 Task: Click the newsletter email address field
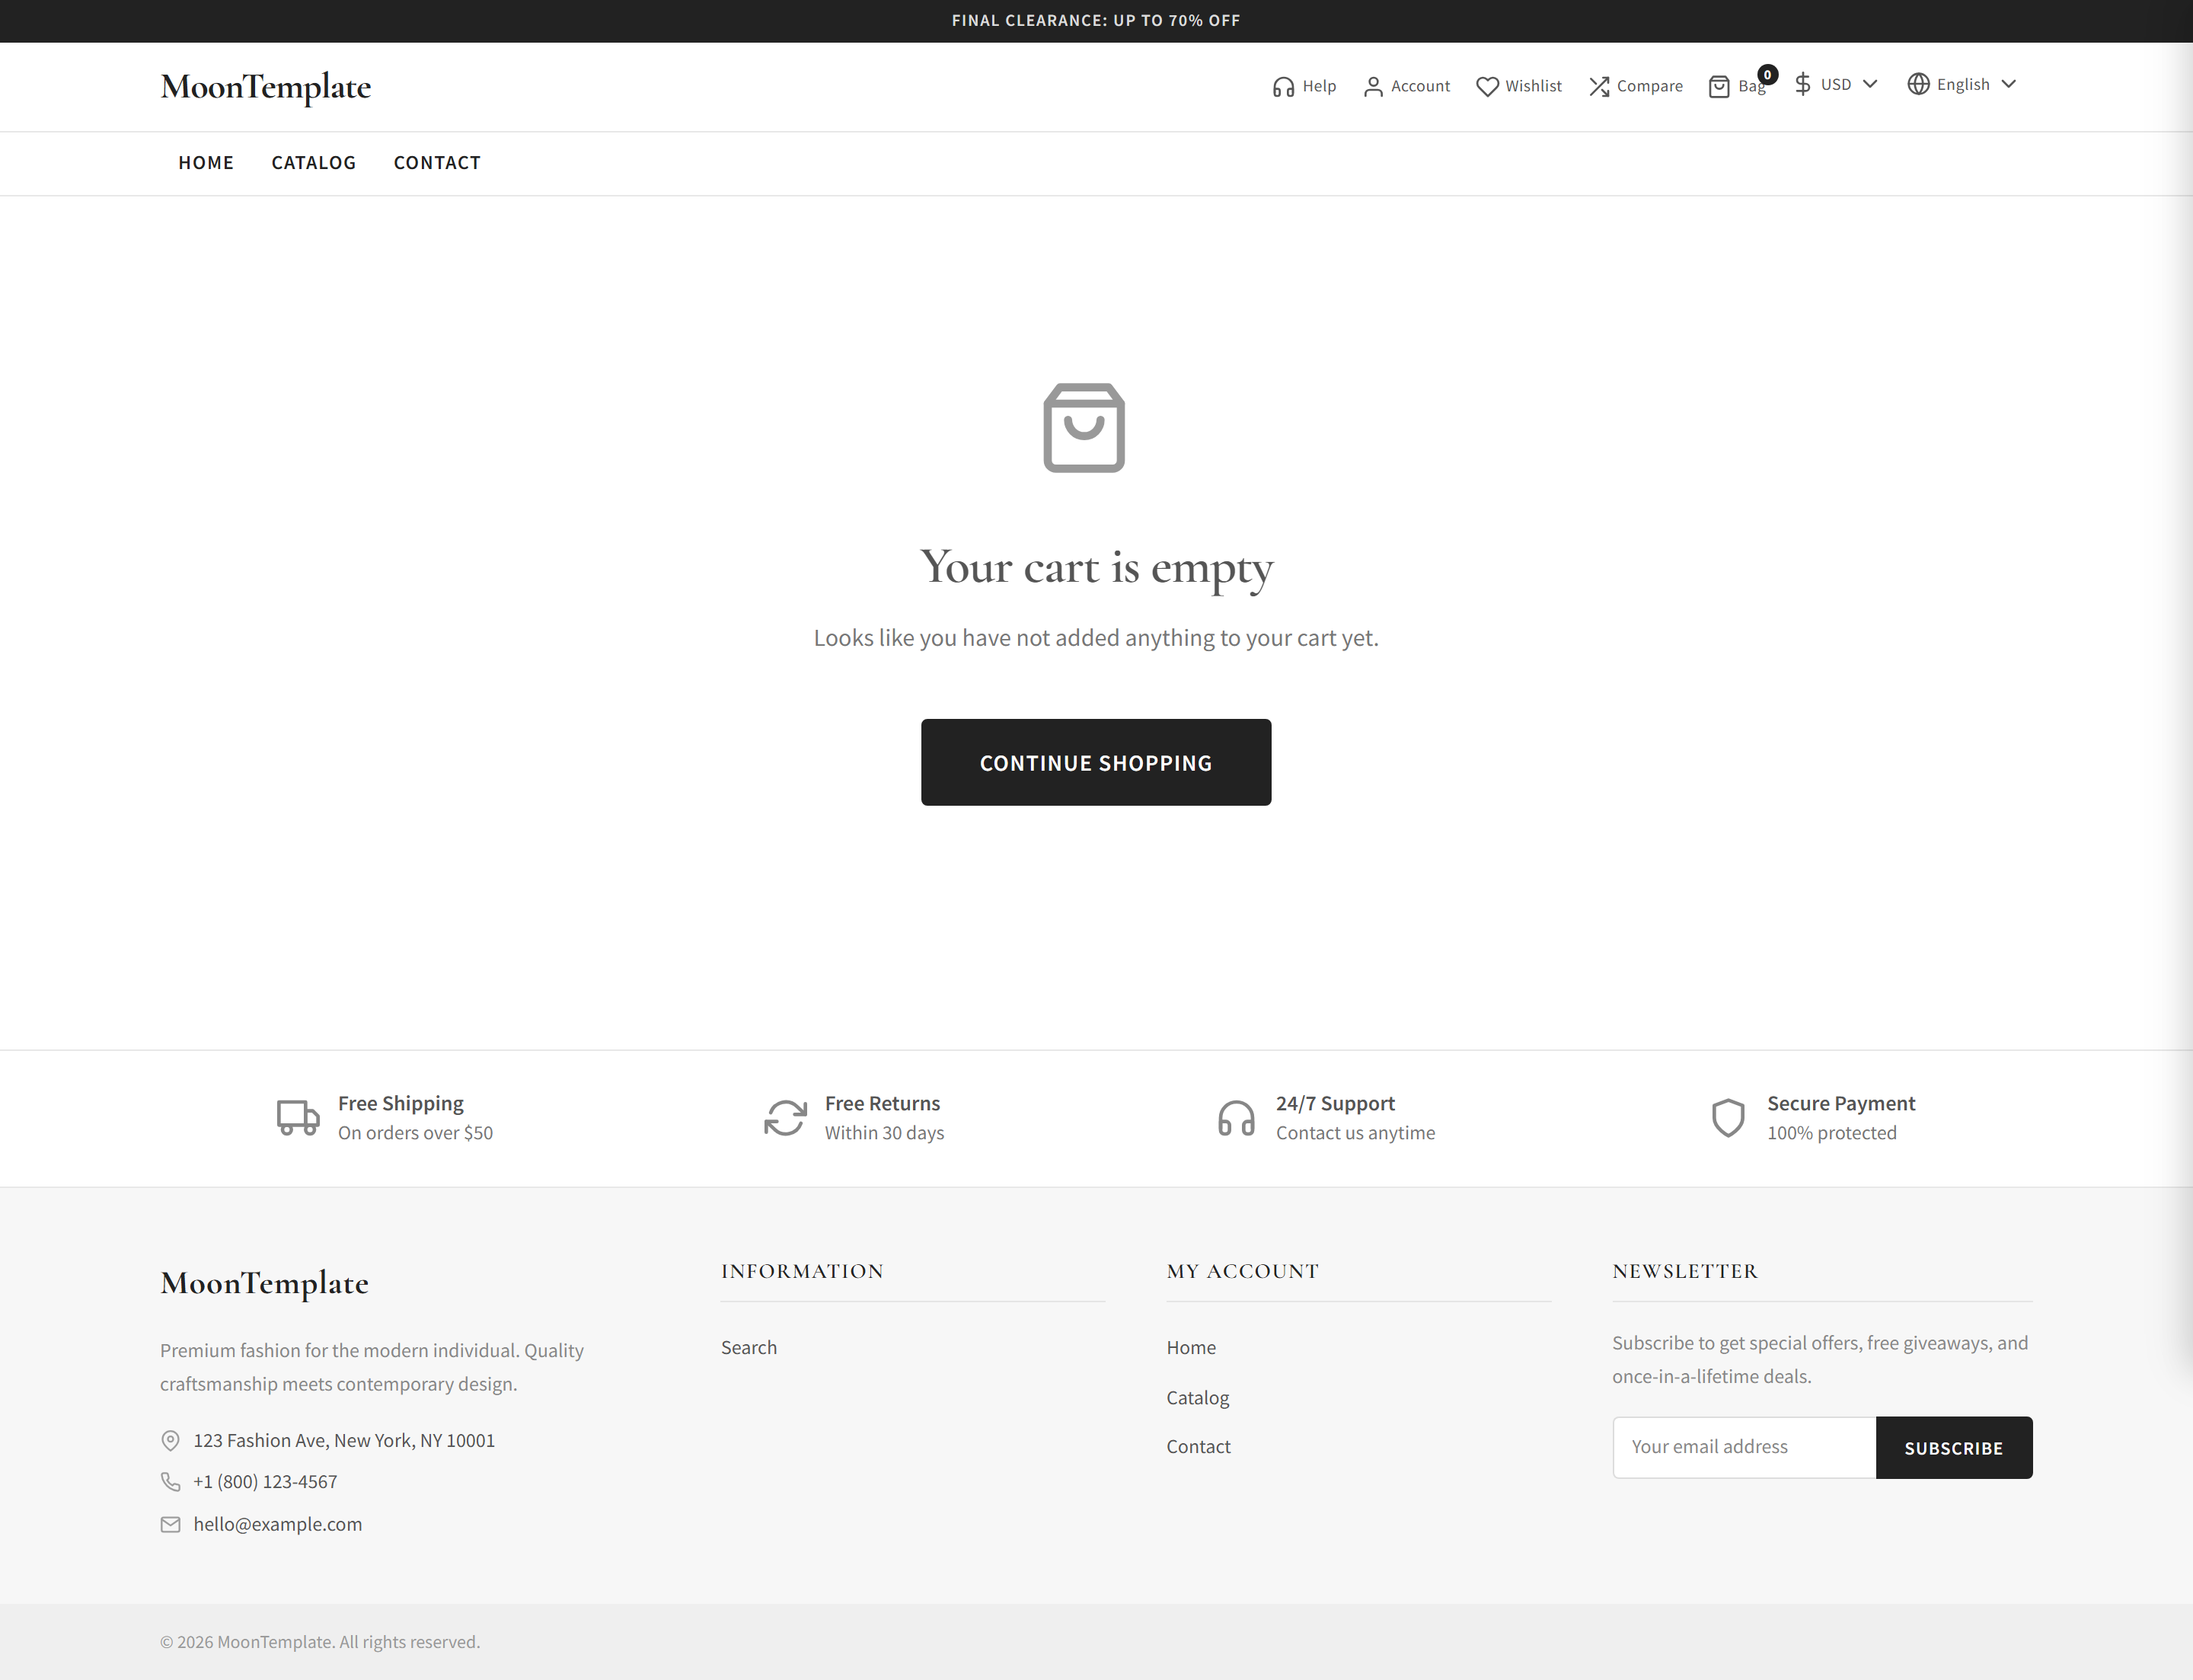(1743, 1447)
